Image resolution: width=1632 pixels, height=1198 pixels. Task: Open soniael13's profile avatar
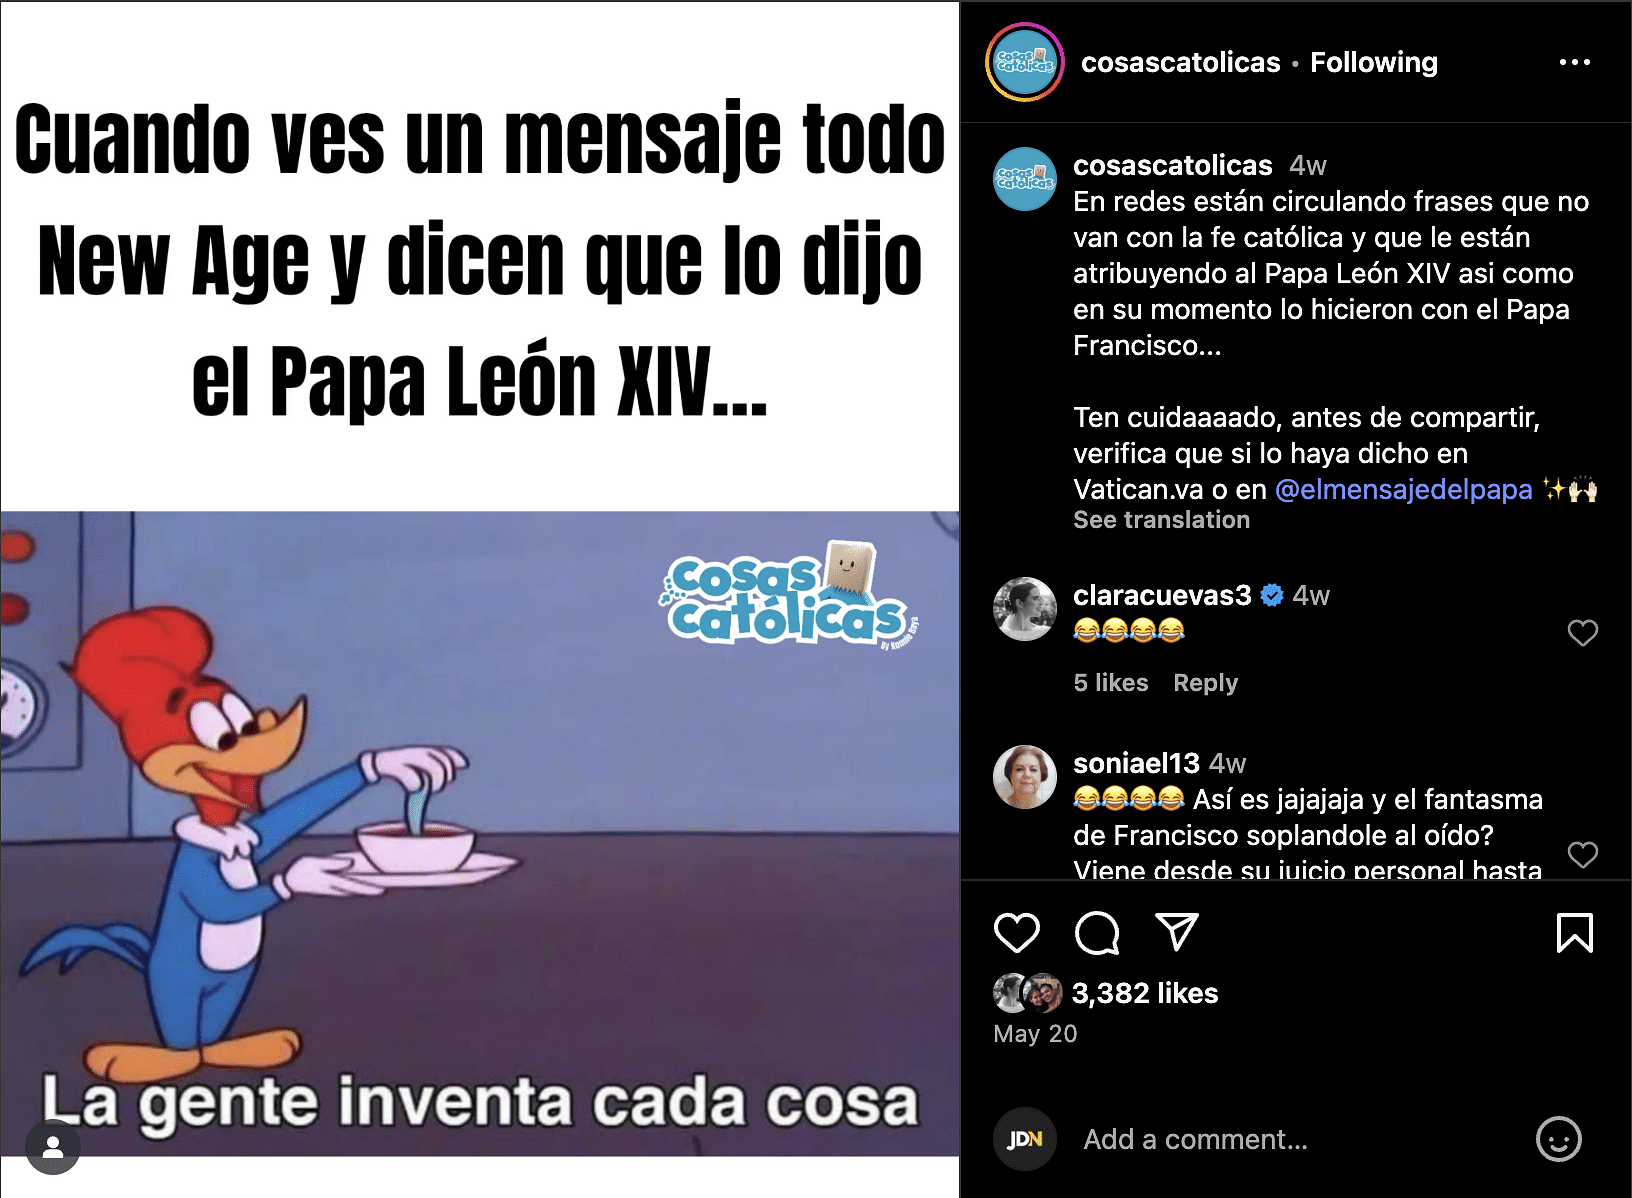pos(1025,777)
